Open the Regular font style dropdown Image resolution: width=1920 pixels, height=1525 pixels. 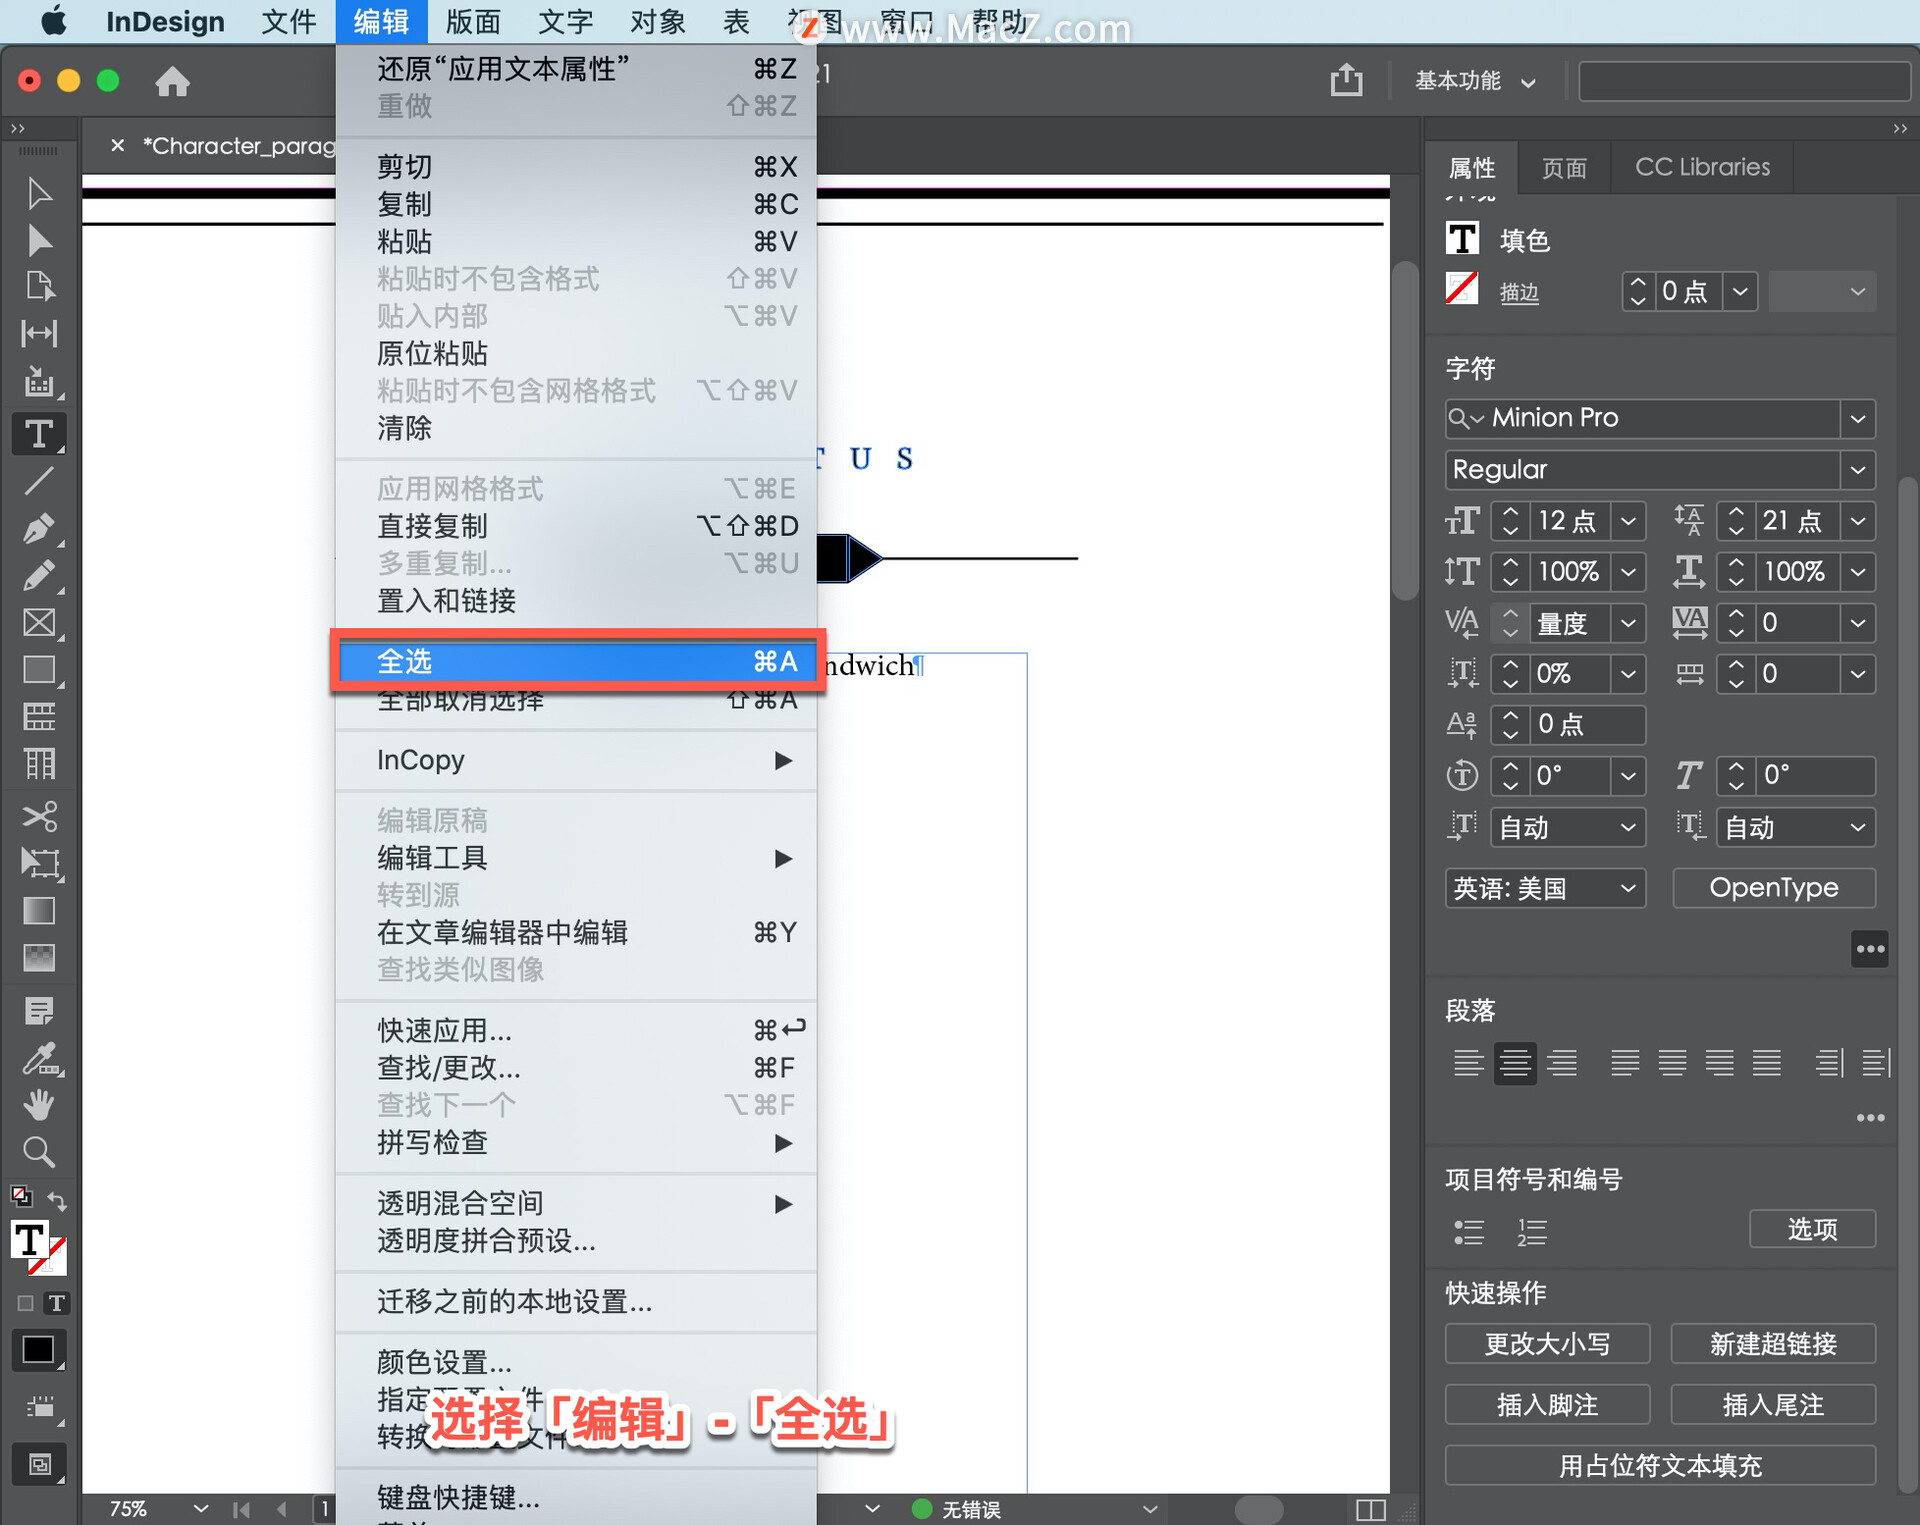pyautogui.click(x=1858, y=470)
